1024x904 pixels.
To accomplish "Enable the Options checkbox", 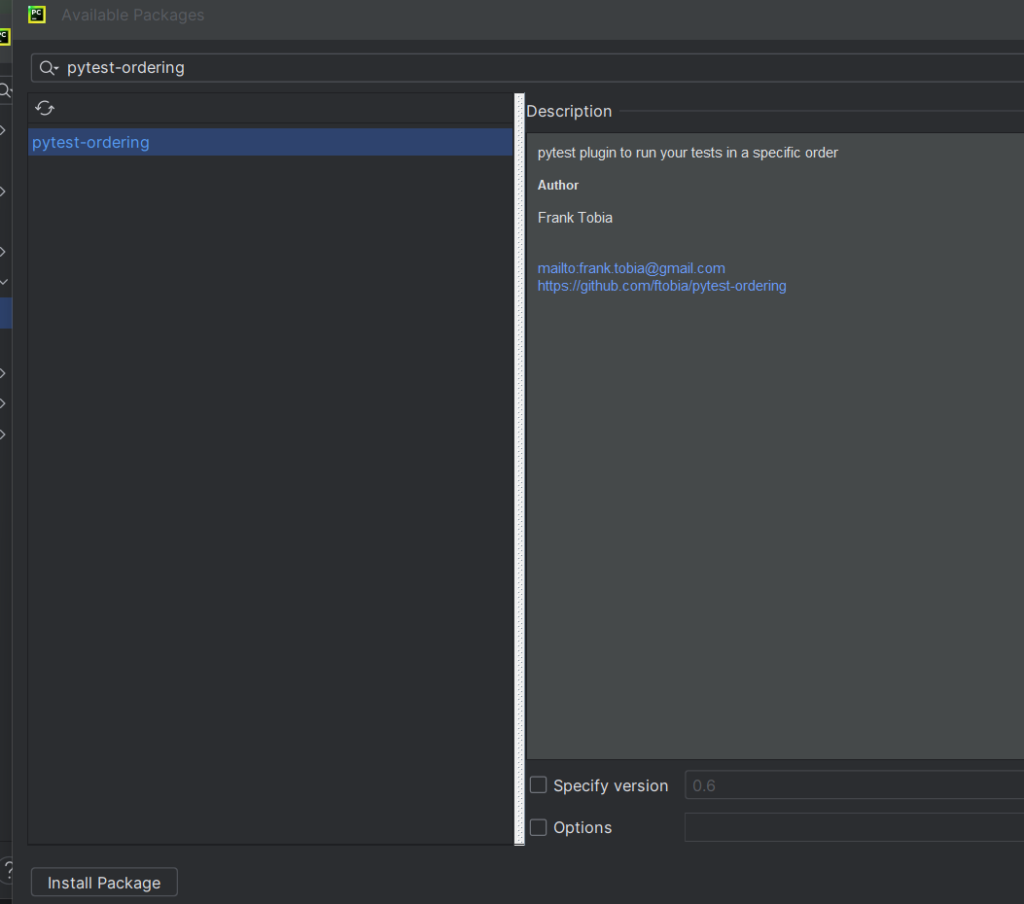I will (538, 827).
